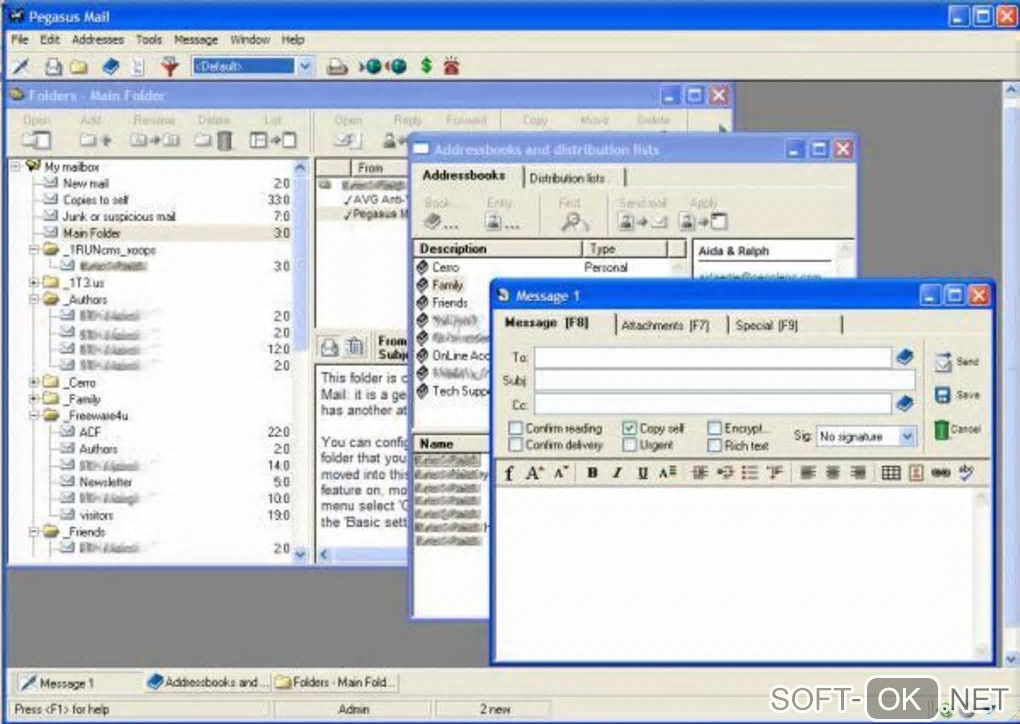Click the red alarm toolbar icon
1020x724 pixels.
[x=451, y=66]
